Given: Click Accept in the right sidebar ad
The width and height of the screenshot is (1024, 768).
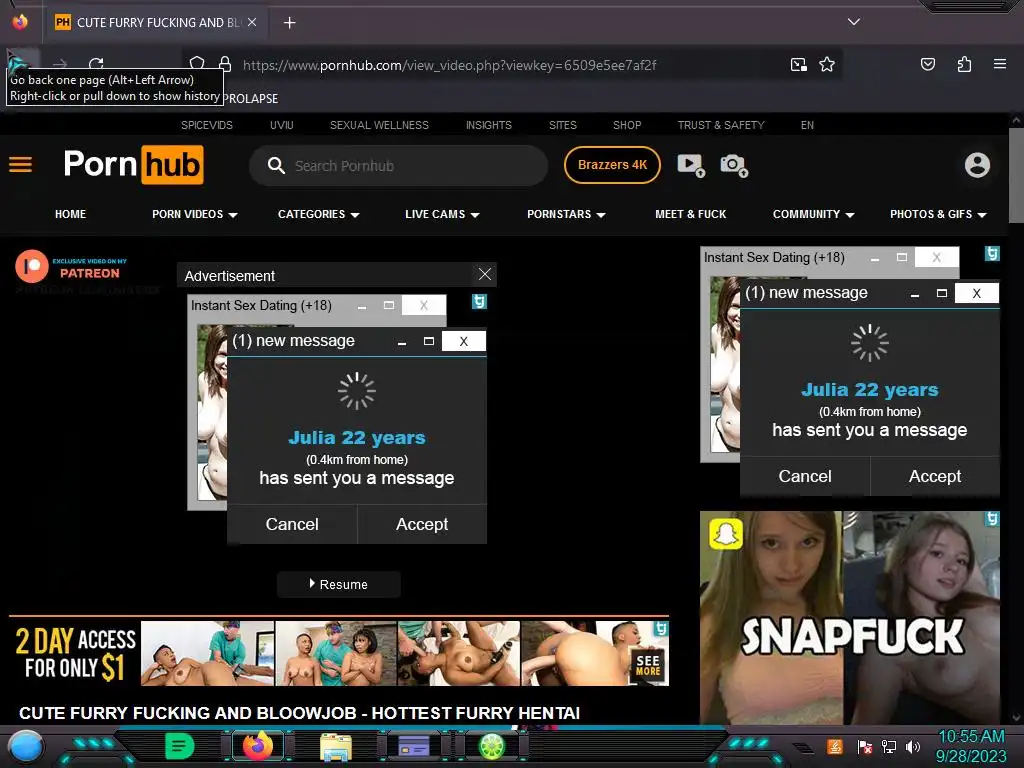Looking at the screenshot, I should pos(935,476).
